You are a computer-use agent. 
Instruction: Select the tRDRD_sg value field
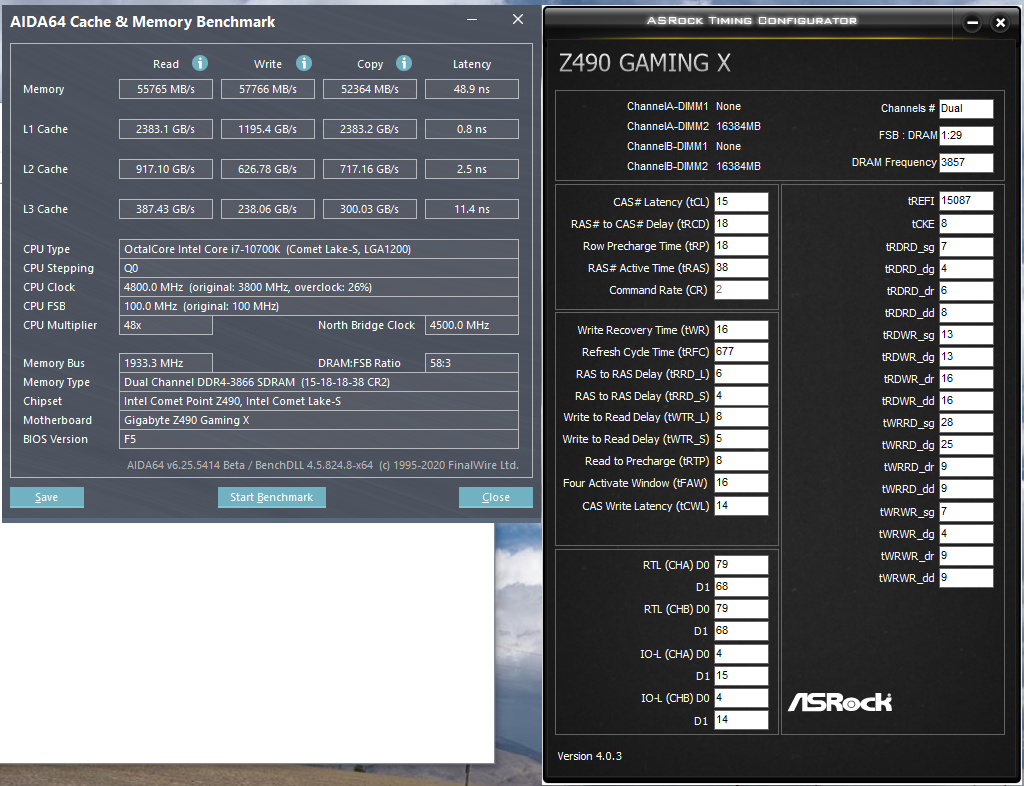tap(966, 247)
